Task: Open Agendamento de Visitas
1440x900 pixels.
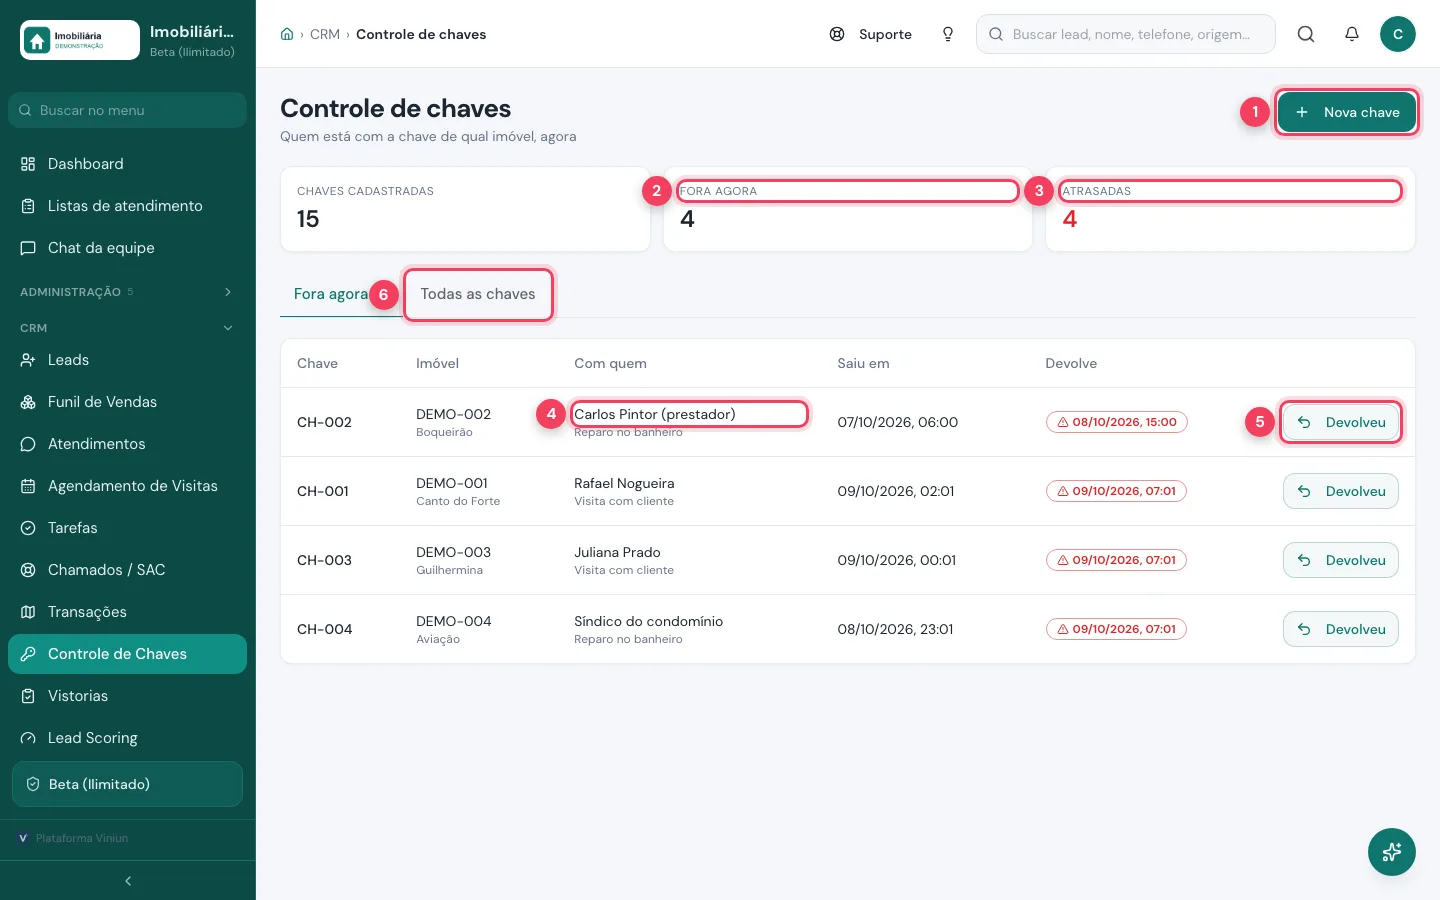Action: (x=127, y=486)
